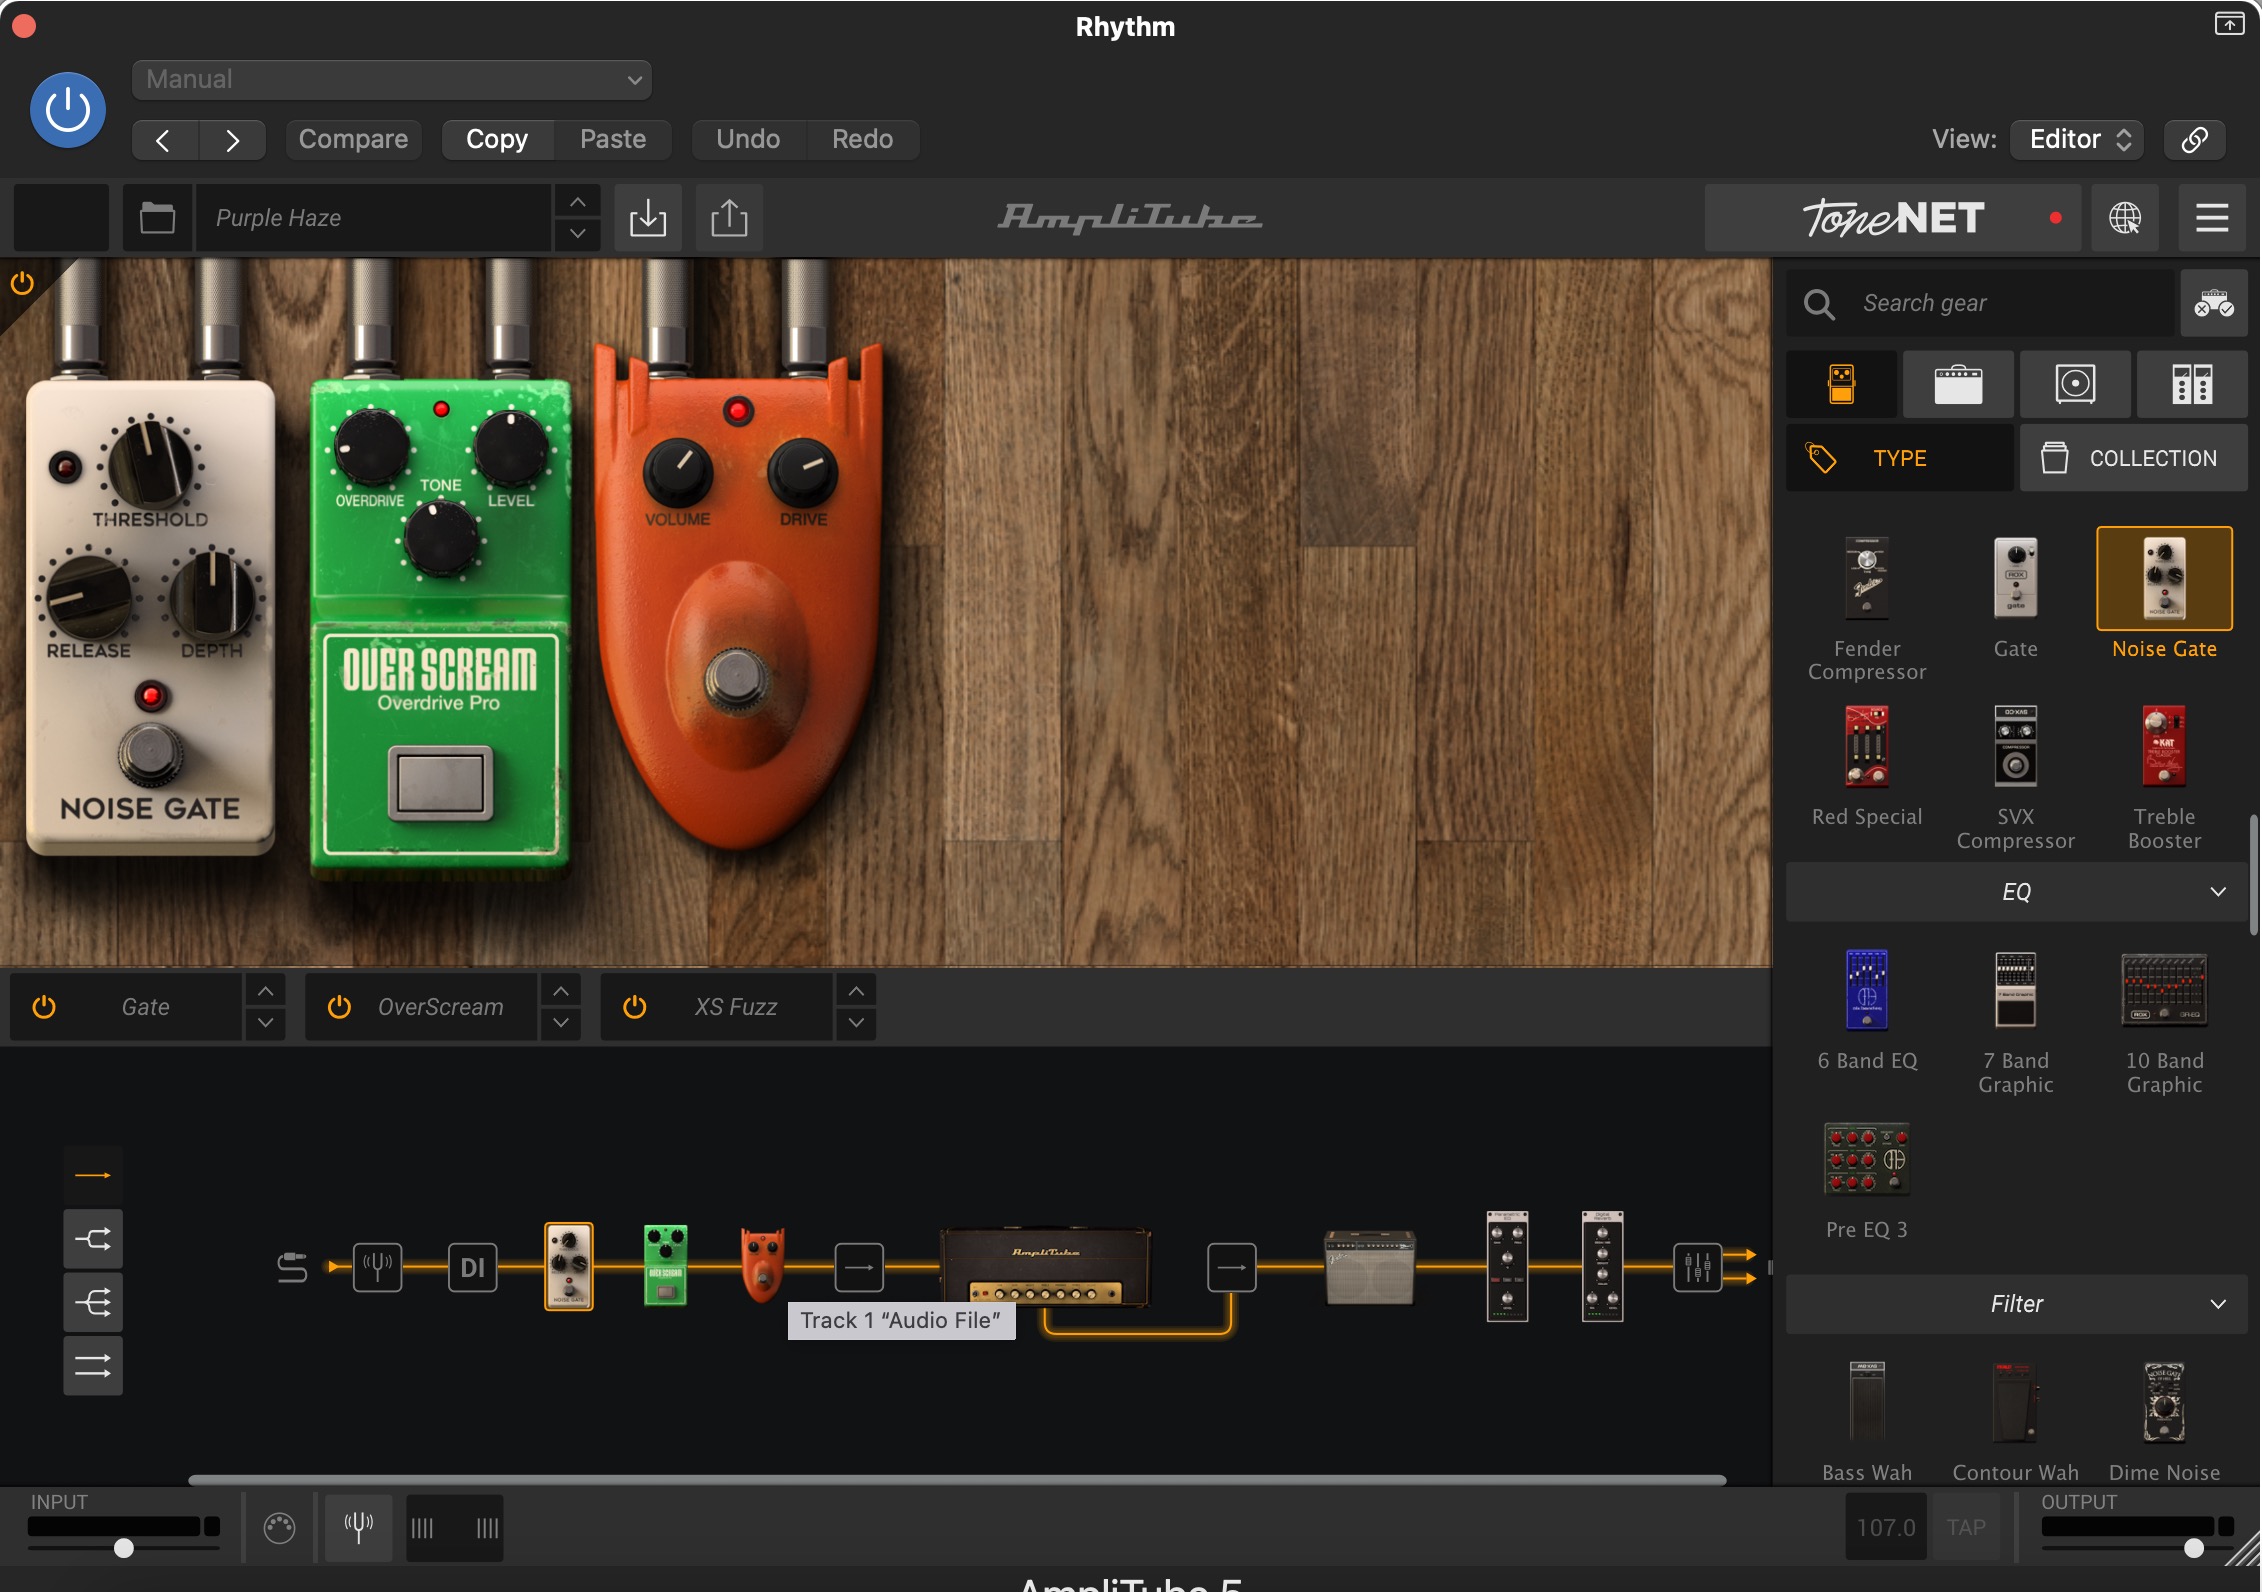This screenshot has width=2262, height=1592.
Task: Collapse the Filter section
Action: (2016, 1304)
